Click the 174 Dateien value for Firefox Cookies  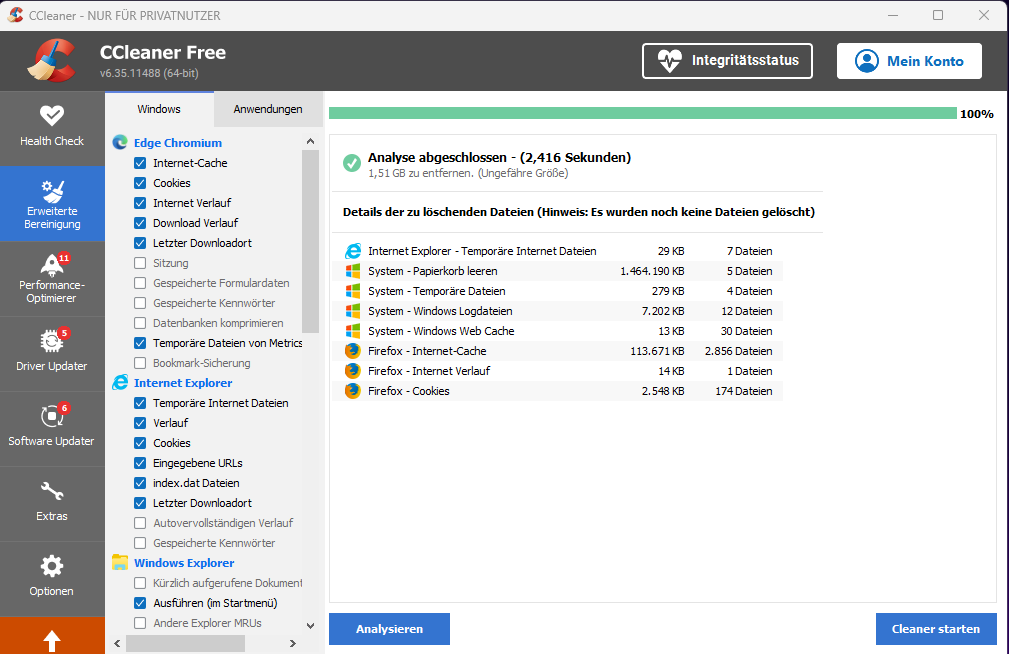(744, 391)
